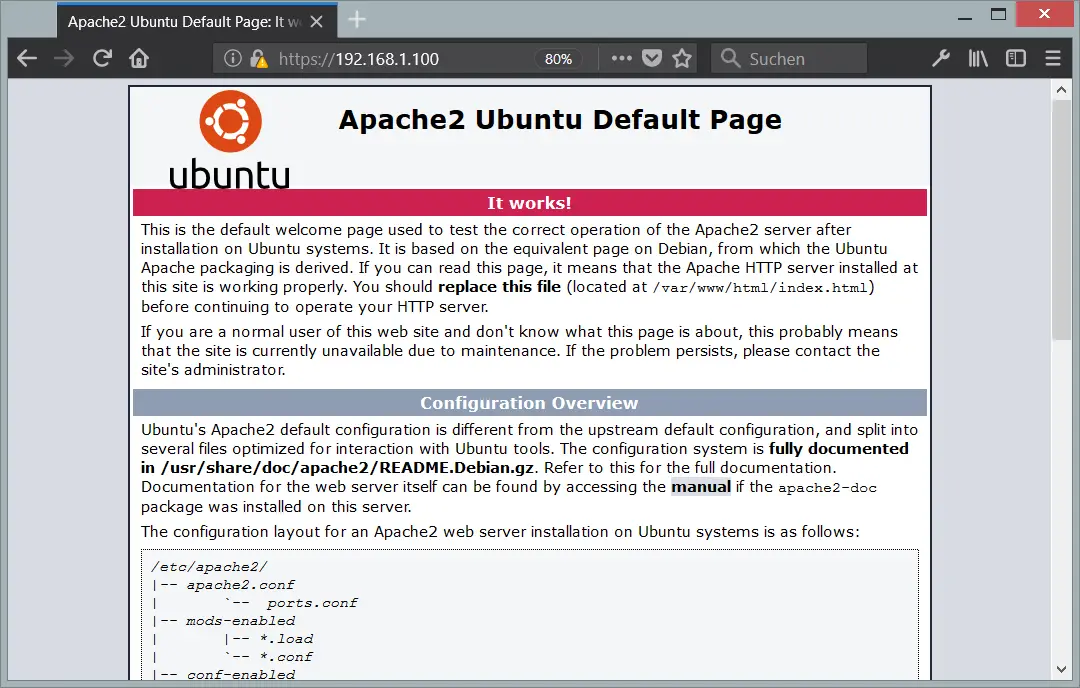Screen dimensions: 1080x688
Task: Click the scrollbar down arrow
Action: coord(1061,669)
